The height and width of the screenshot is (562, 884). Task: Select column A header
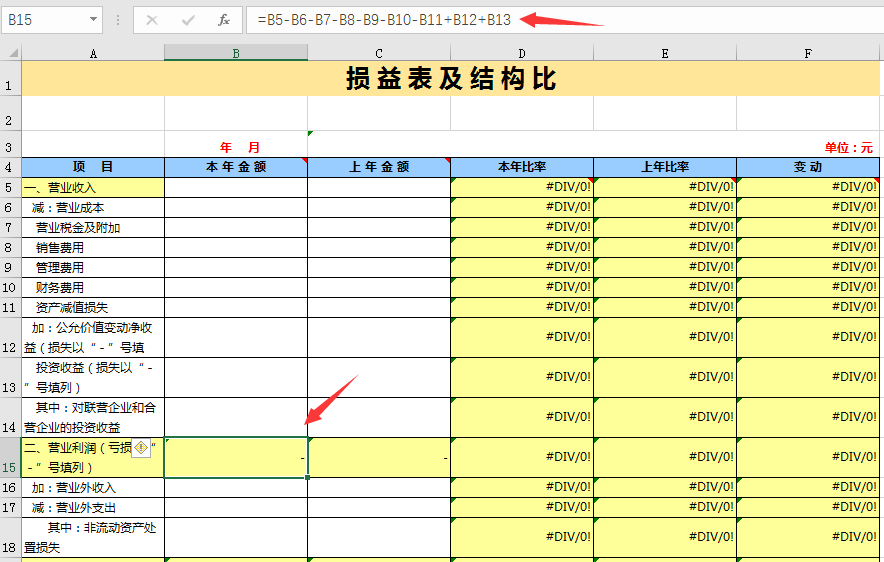point(93,53)
